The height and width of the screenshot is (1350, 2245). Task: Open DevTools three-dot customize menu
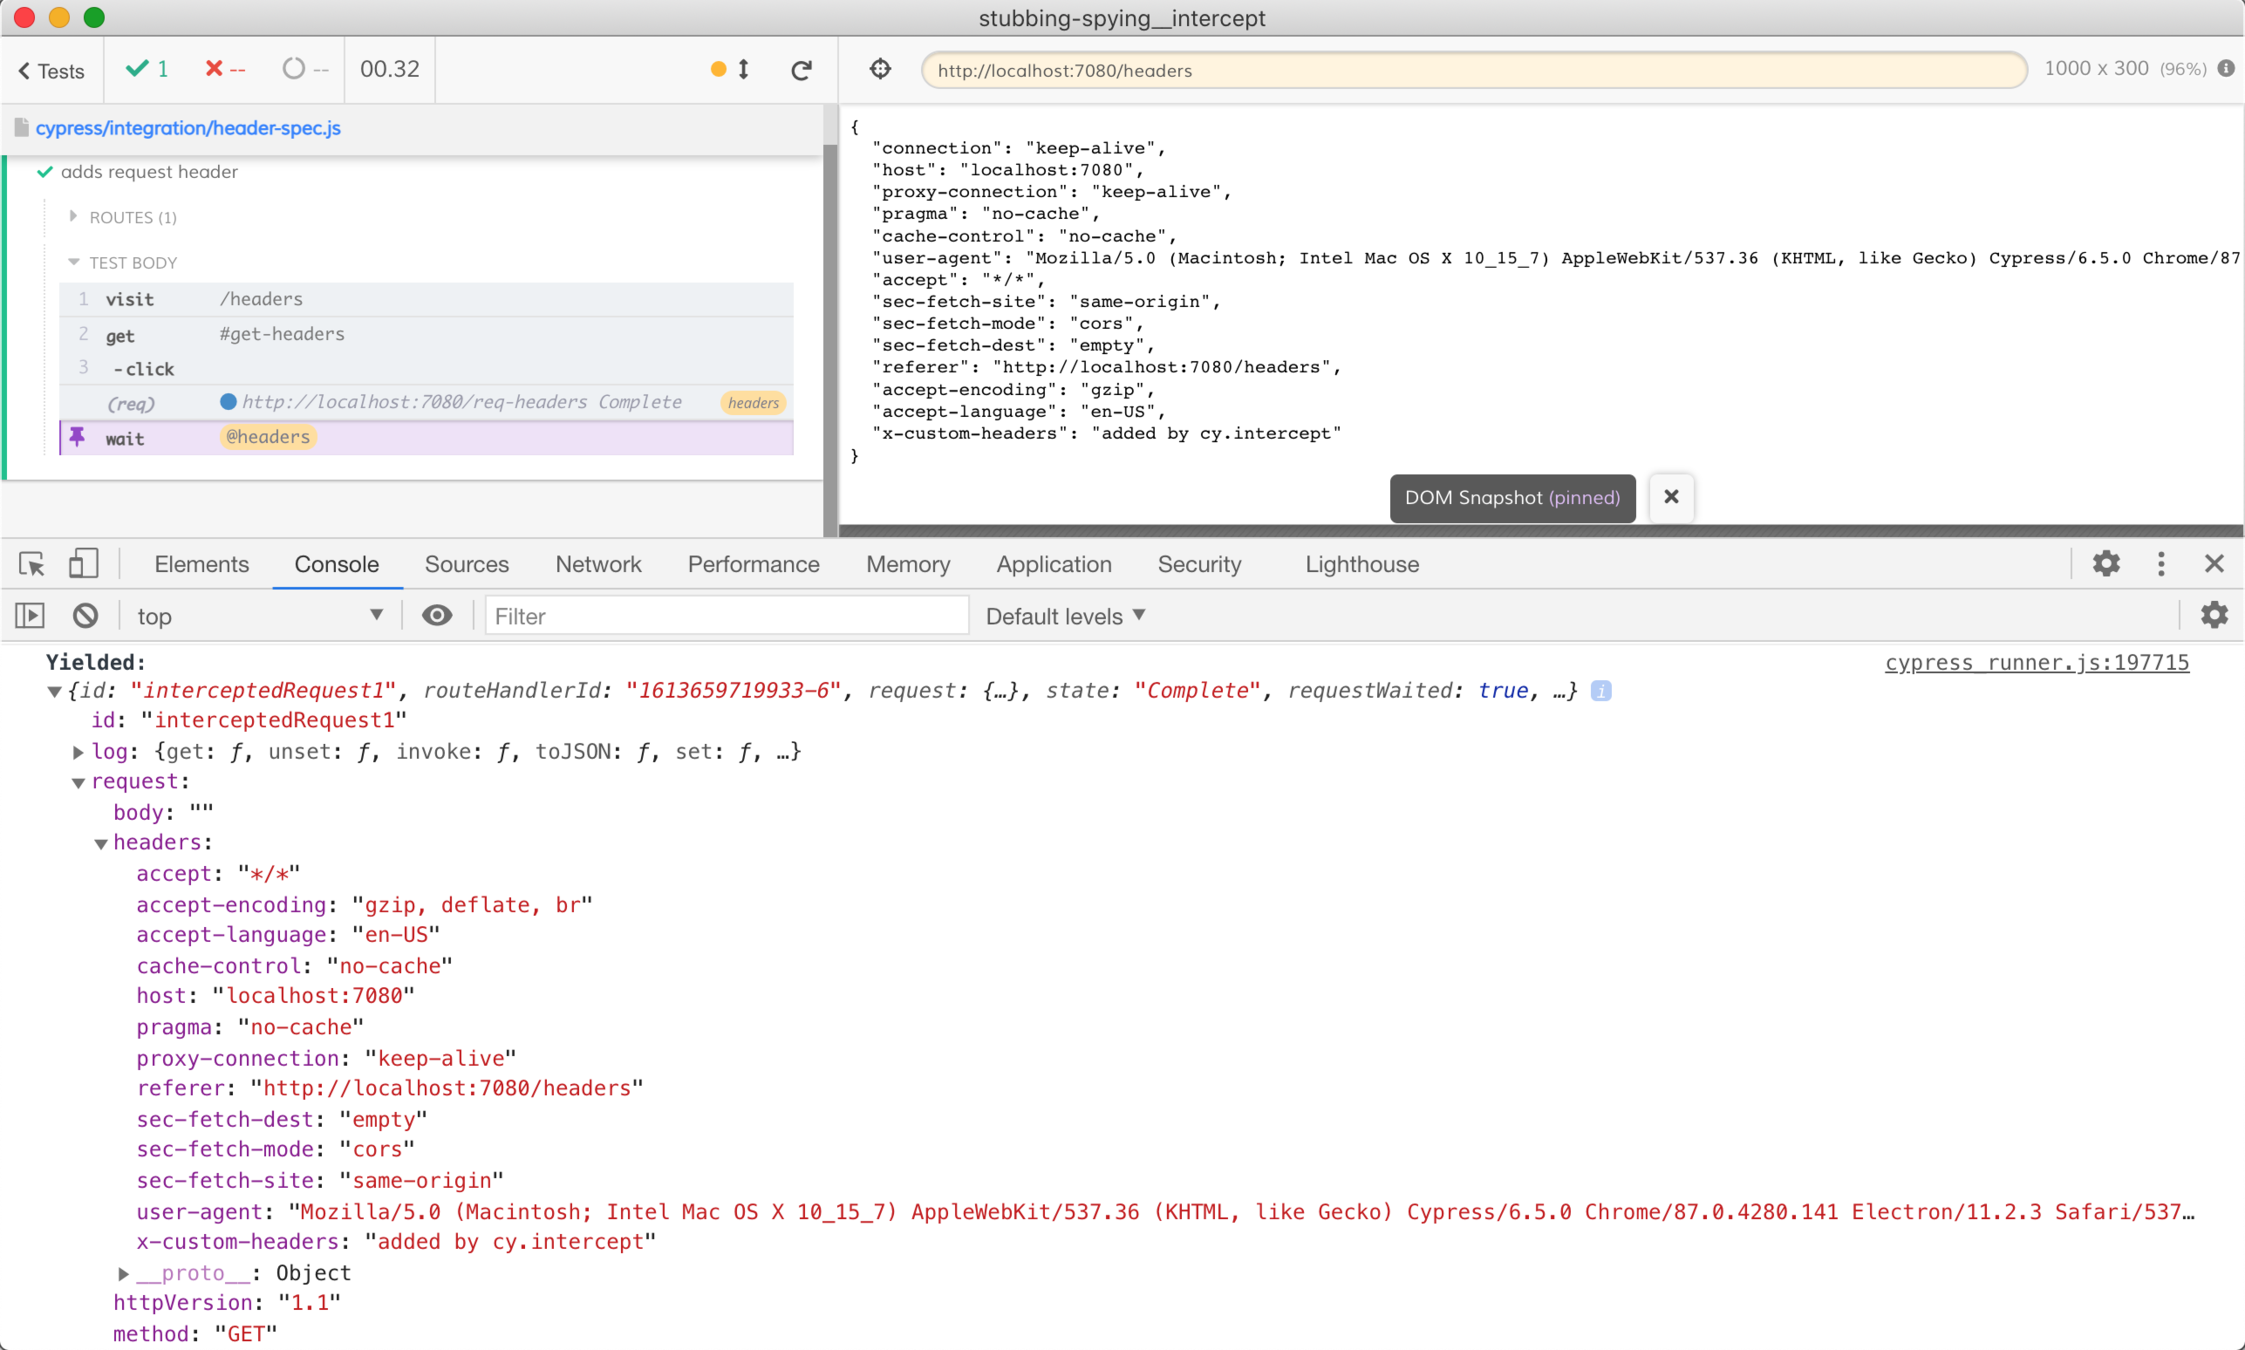(x=2161, y=564)
